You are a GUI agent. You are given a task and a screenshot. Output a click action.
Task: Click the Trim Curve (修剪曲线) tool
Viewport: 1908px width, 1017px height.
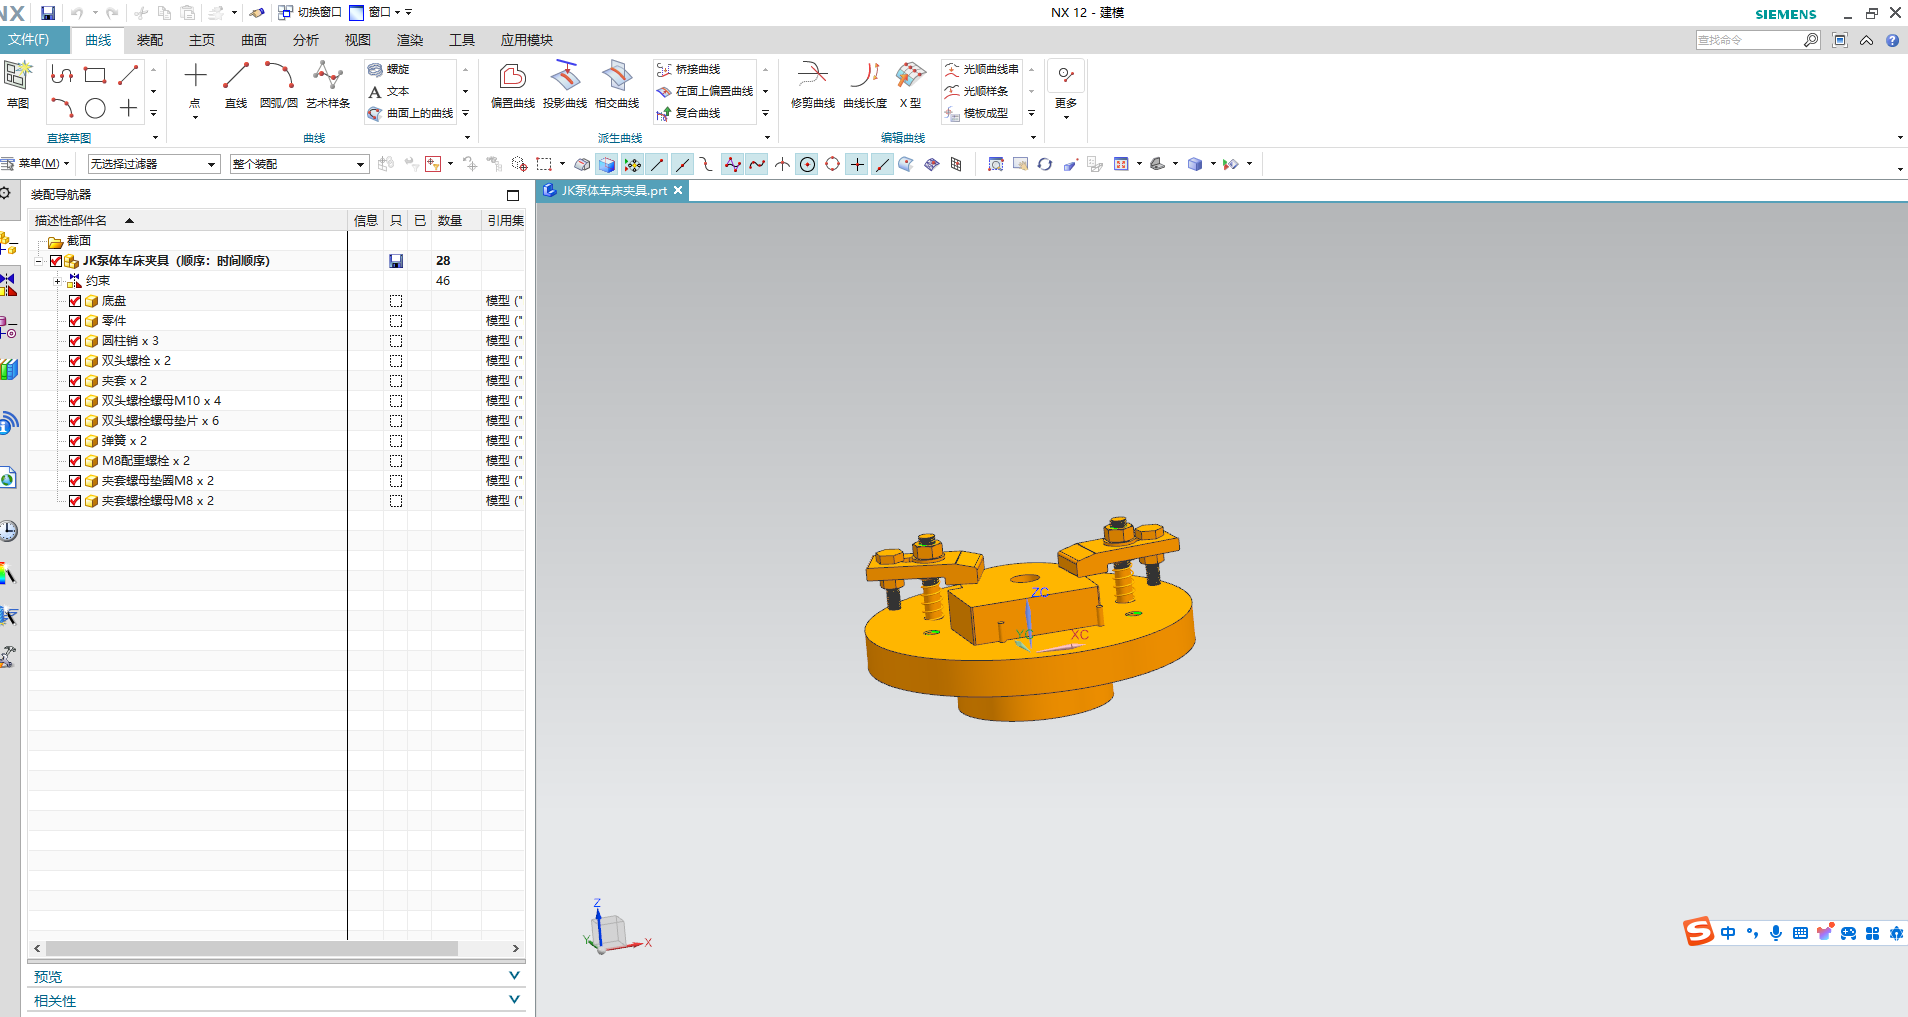coord(813,84)
